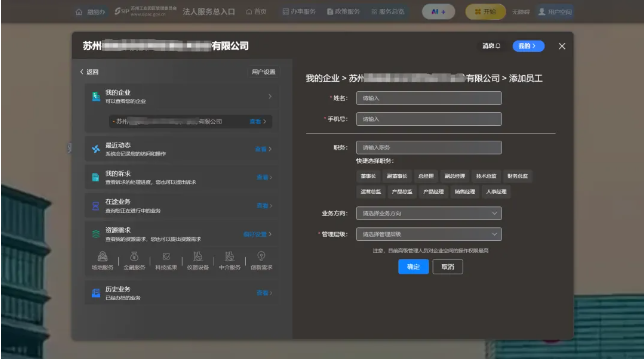Screen dimensions: 644x360
Task: Open the 仪器设备 flask icon
Action: click(198, 257)
